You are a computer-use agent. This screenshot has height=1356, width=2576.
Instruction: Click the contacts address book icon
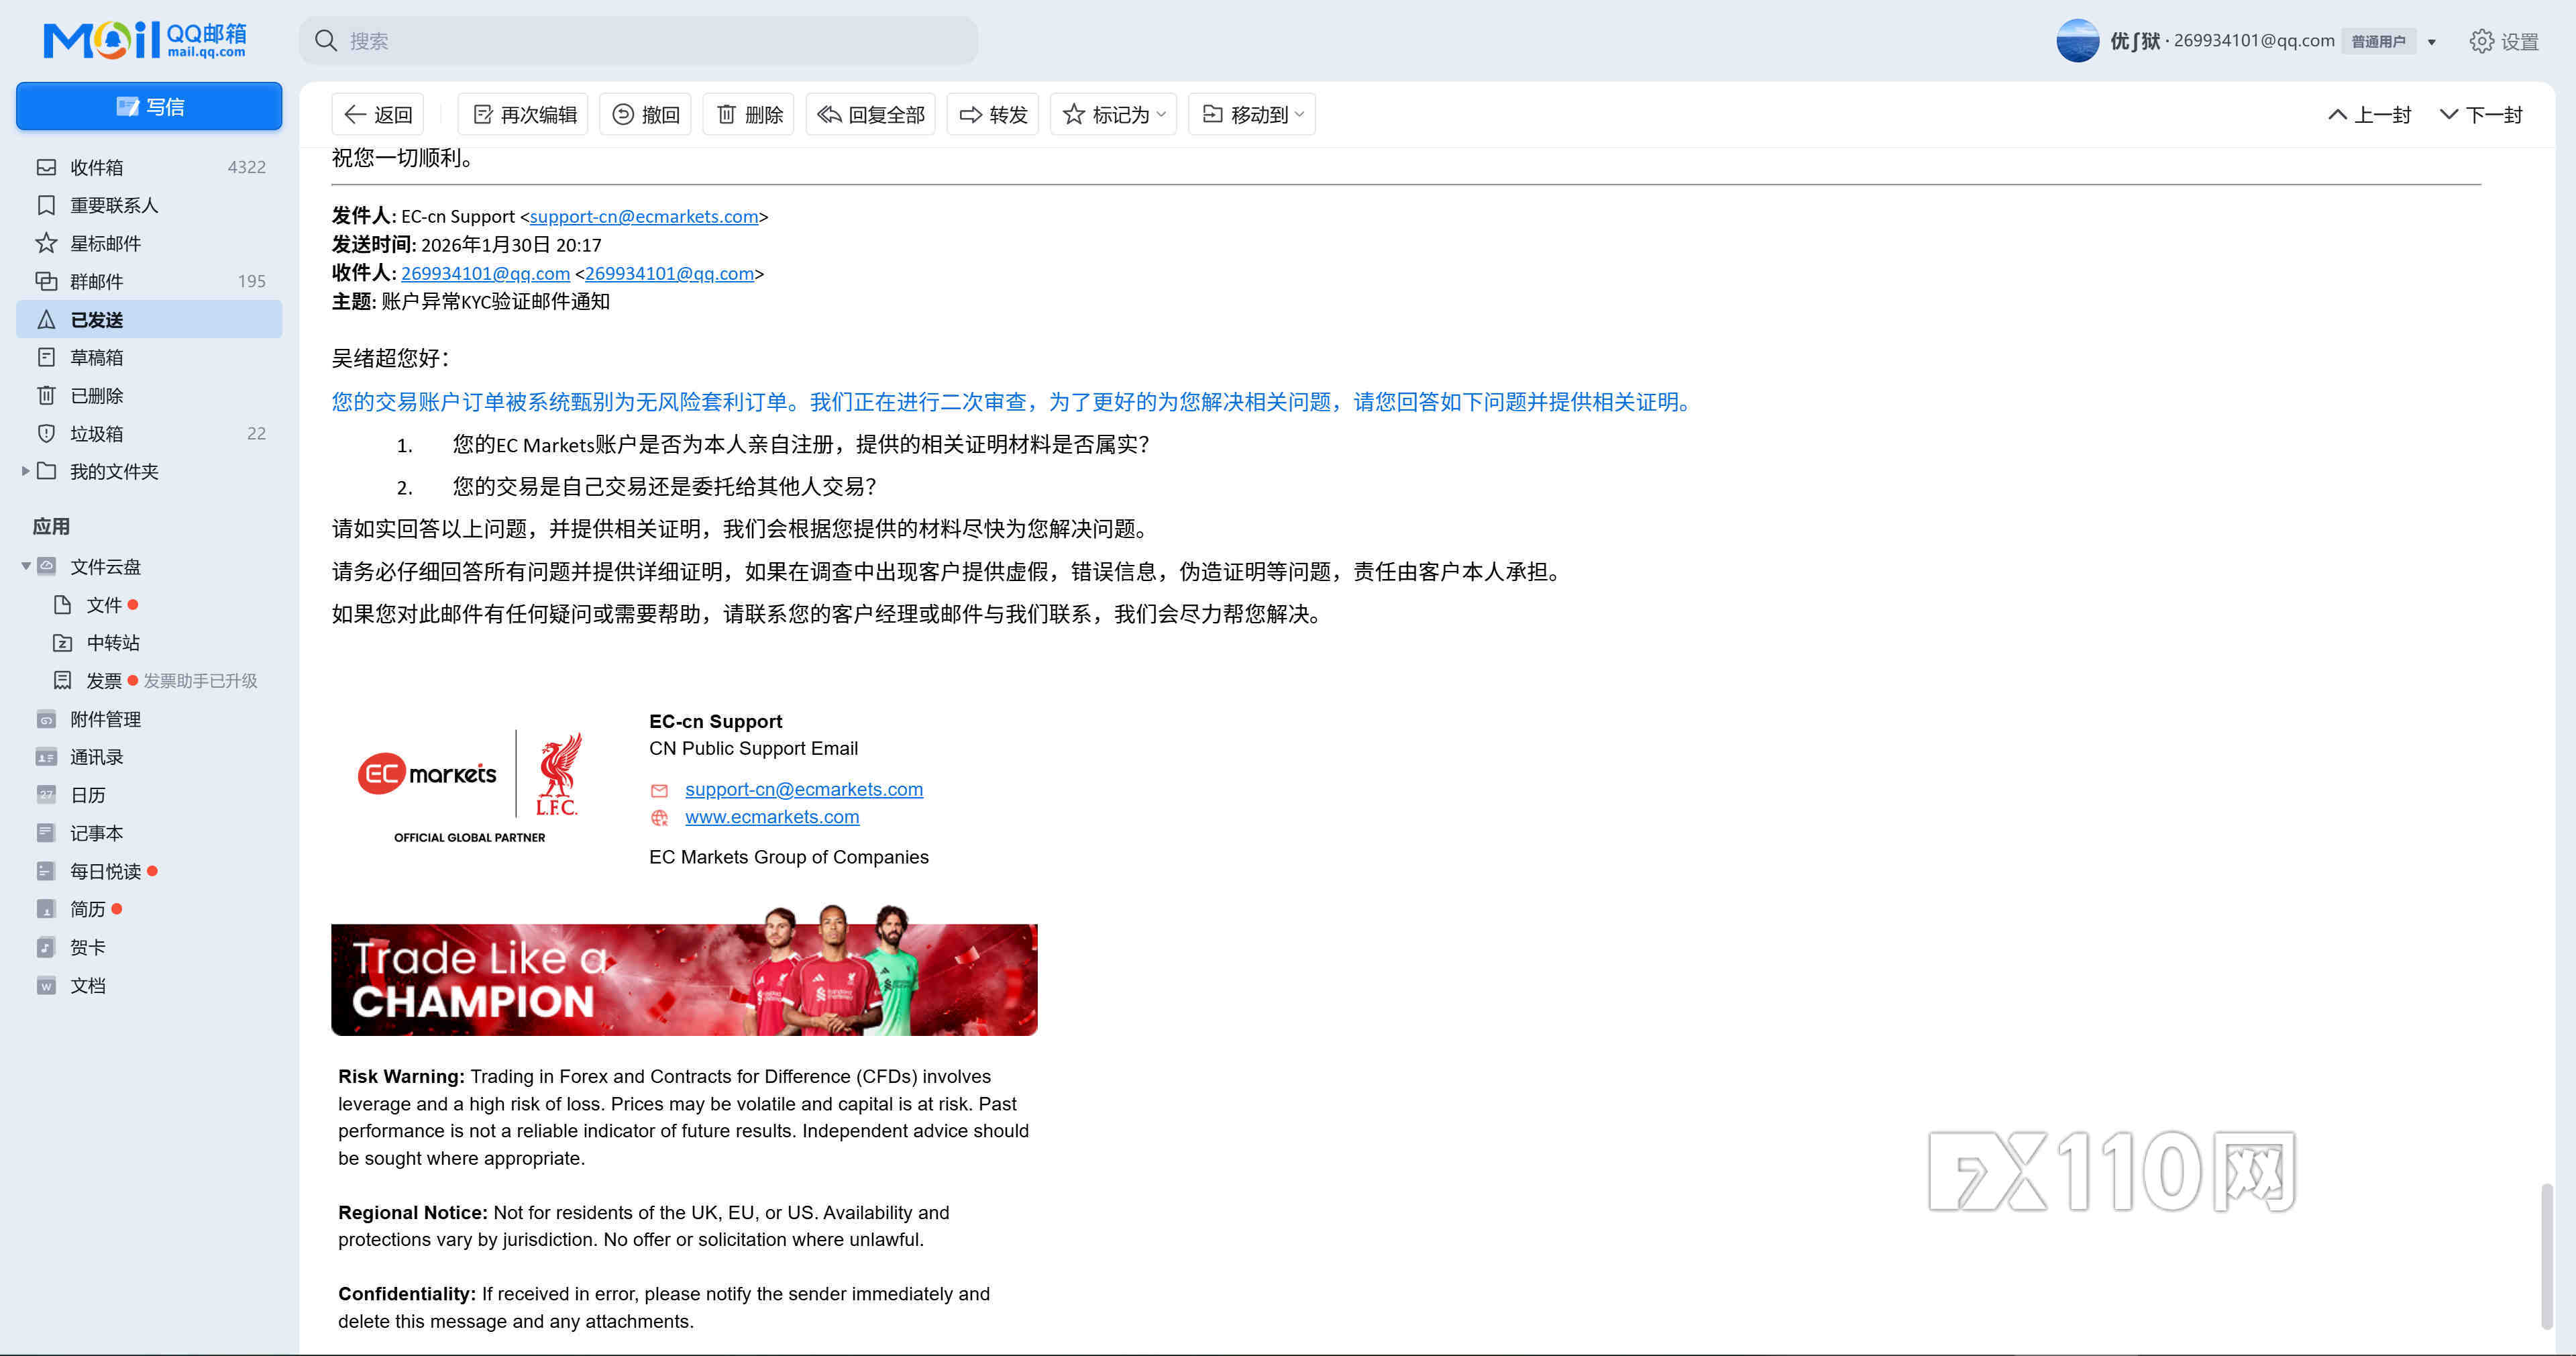[46, 757]
